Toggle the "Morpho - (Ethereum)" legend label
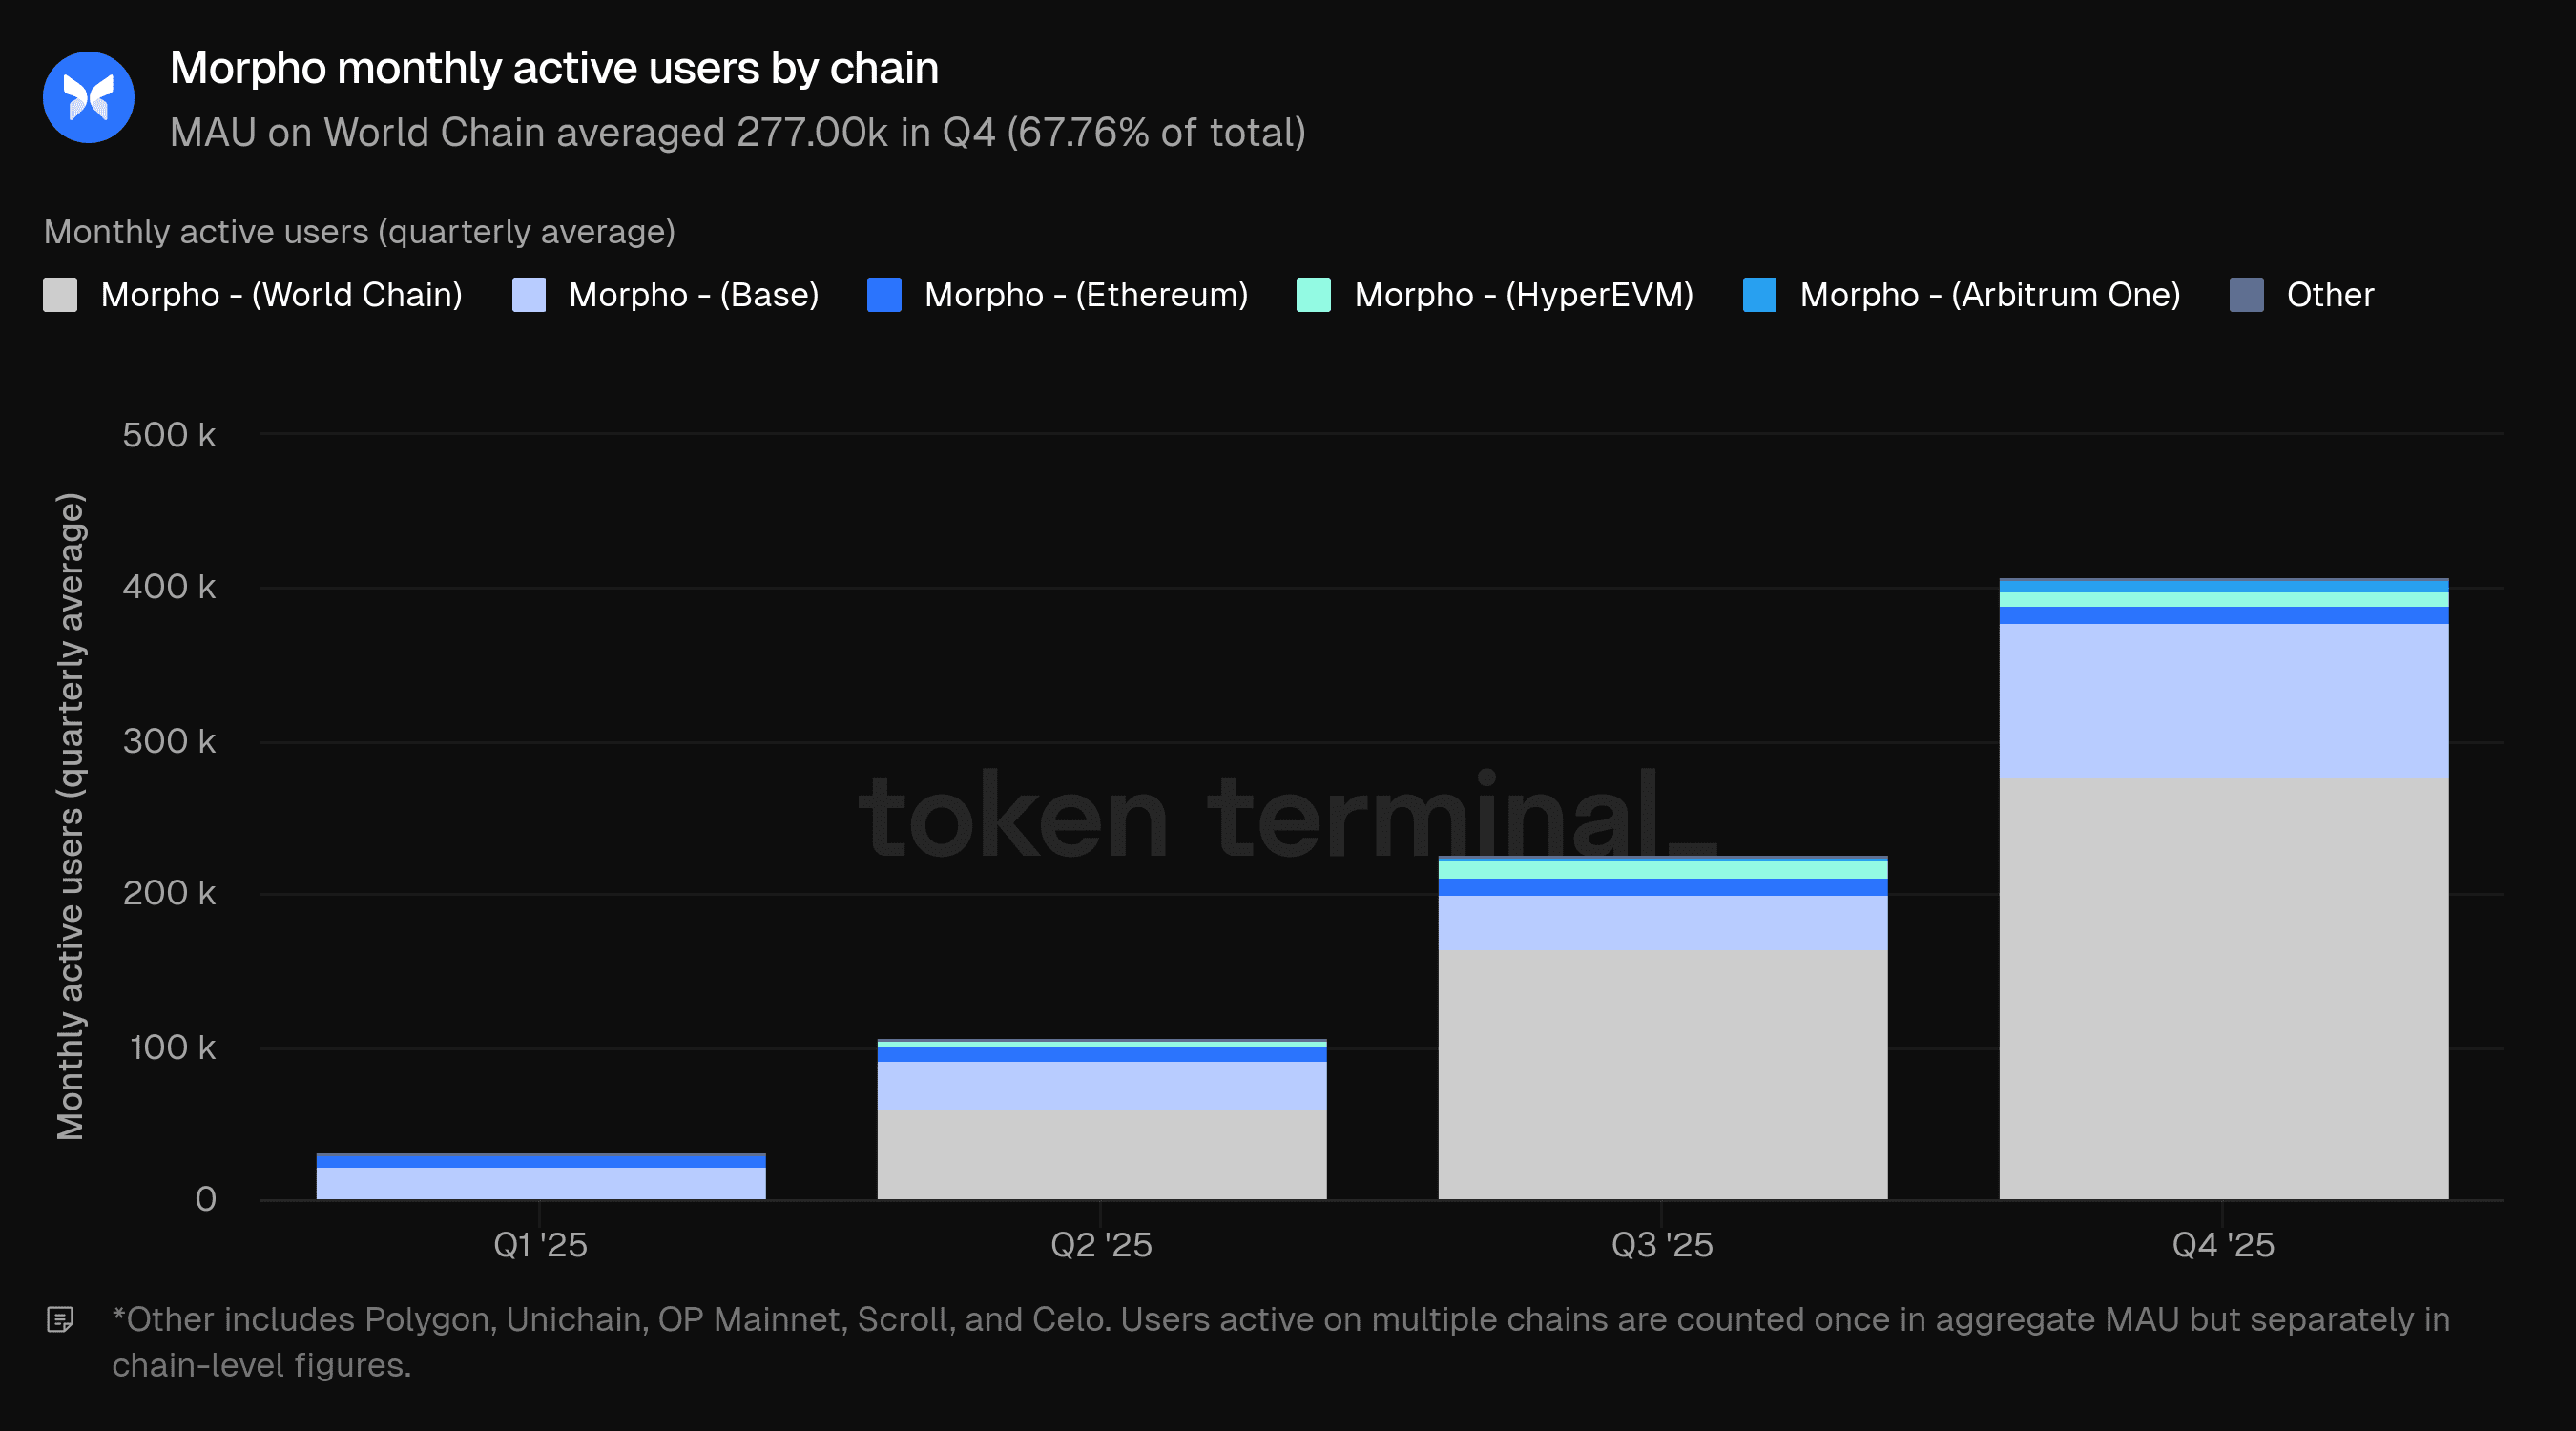2576x1431 pixels. pos(1085,295)
